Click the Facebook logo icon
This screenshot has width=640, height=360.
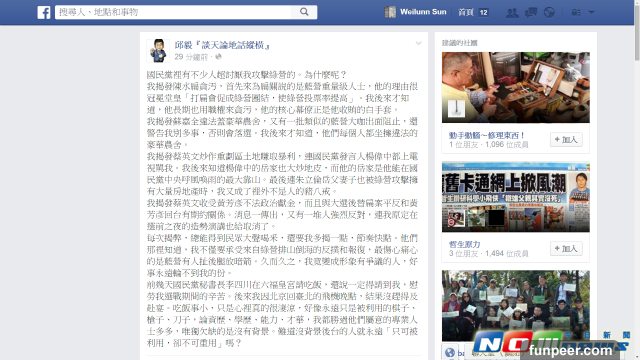point(44,12)
